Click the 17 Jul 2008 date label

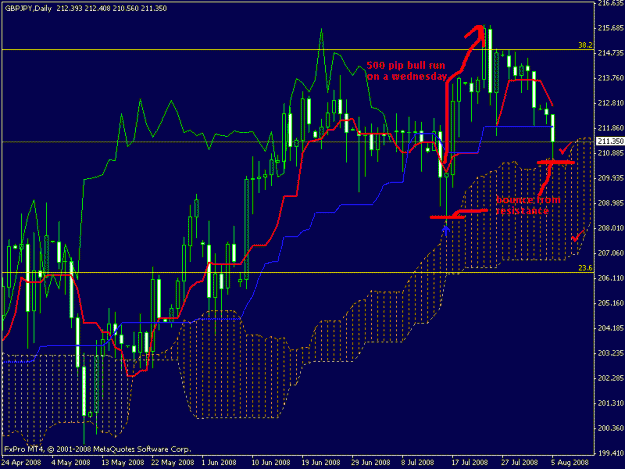click(x=470, y=462)
